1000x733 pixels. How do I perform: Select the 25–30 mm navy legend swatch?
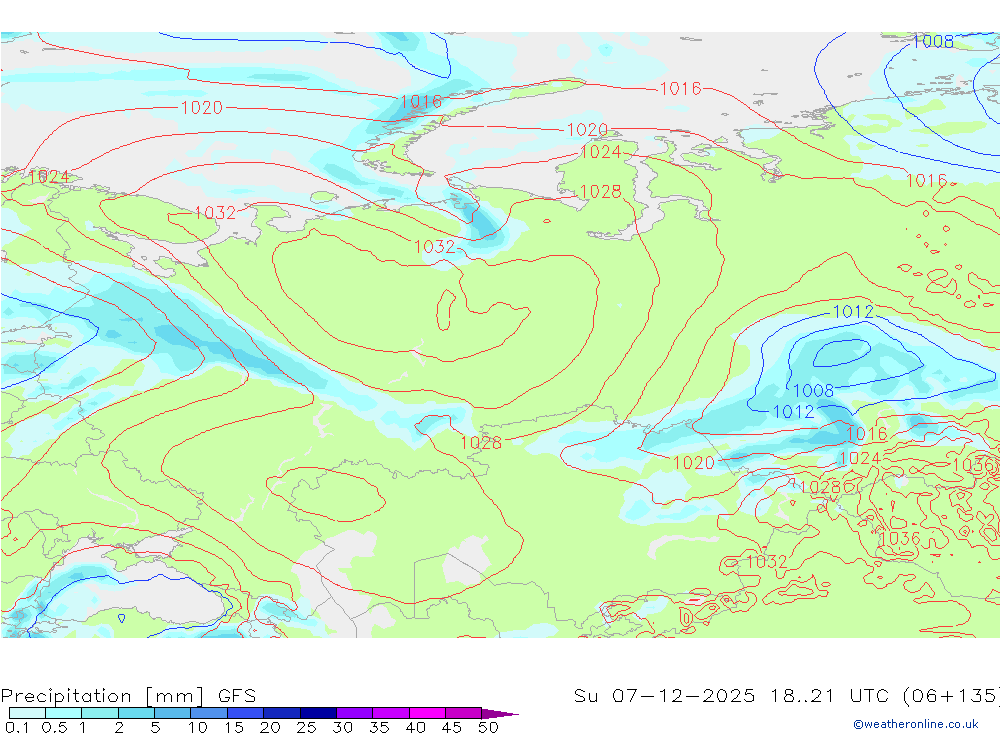318,713
